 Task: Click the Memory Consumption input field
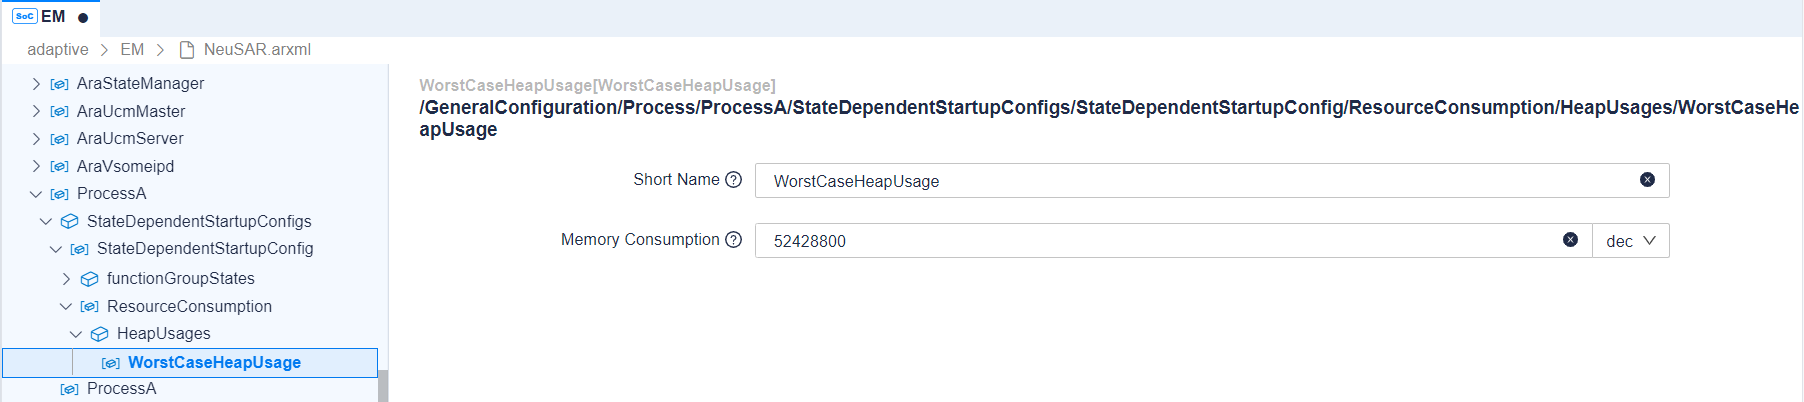[1150, 241]
